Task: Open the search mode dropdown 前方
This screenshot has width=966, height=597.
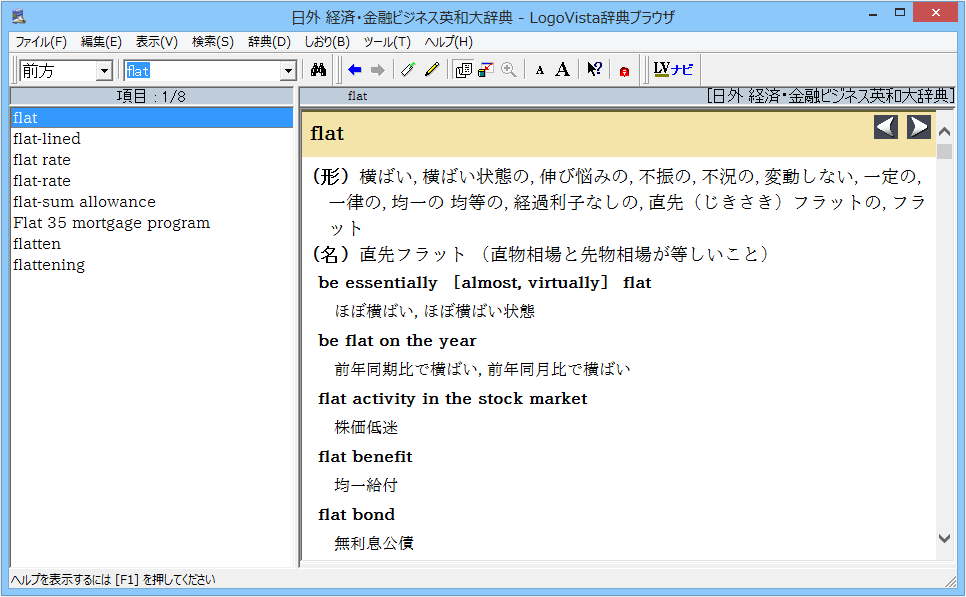Action: click(104, 71)
